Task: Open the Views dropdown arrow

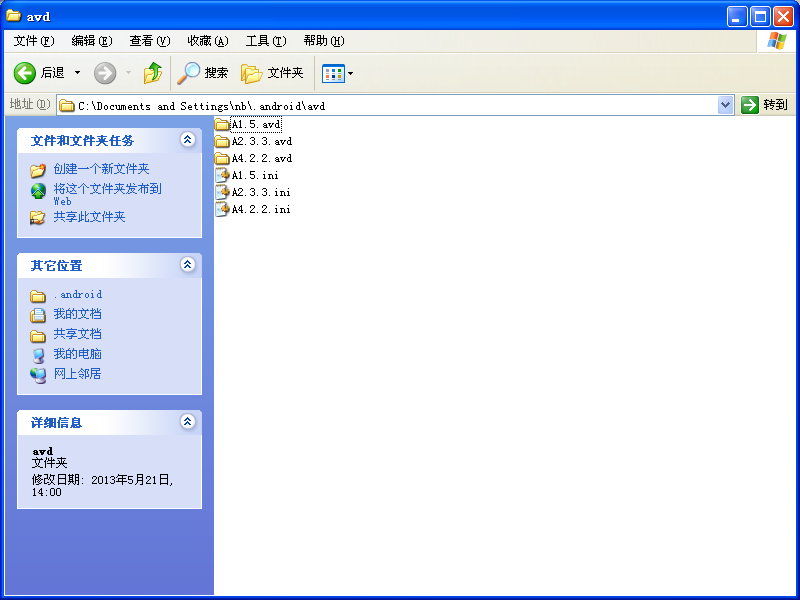Action: (351, 73)
